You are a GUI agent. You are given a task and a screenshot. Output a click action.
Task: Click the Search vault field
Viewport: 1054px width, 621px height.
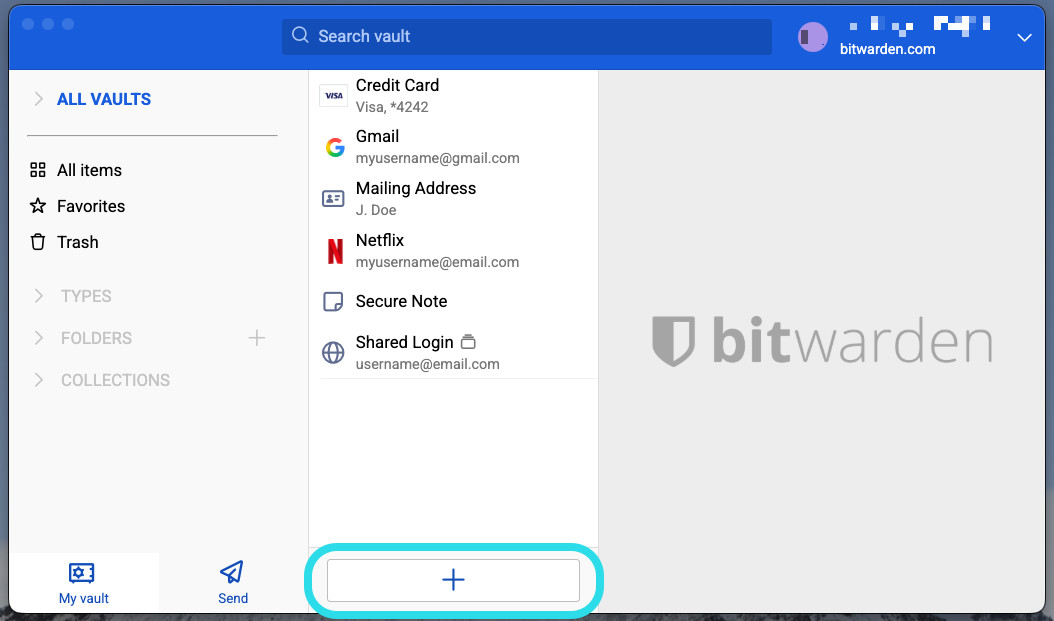[527, 37]
